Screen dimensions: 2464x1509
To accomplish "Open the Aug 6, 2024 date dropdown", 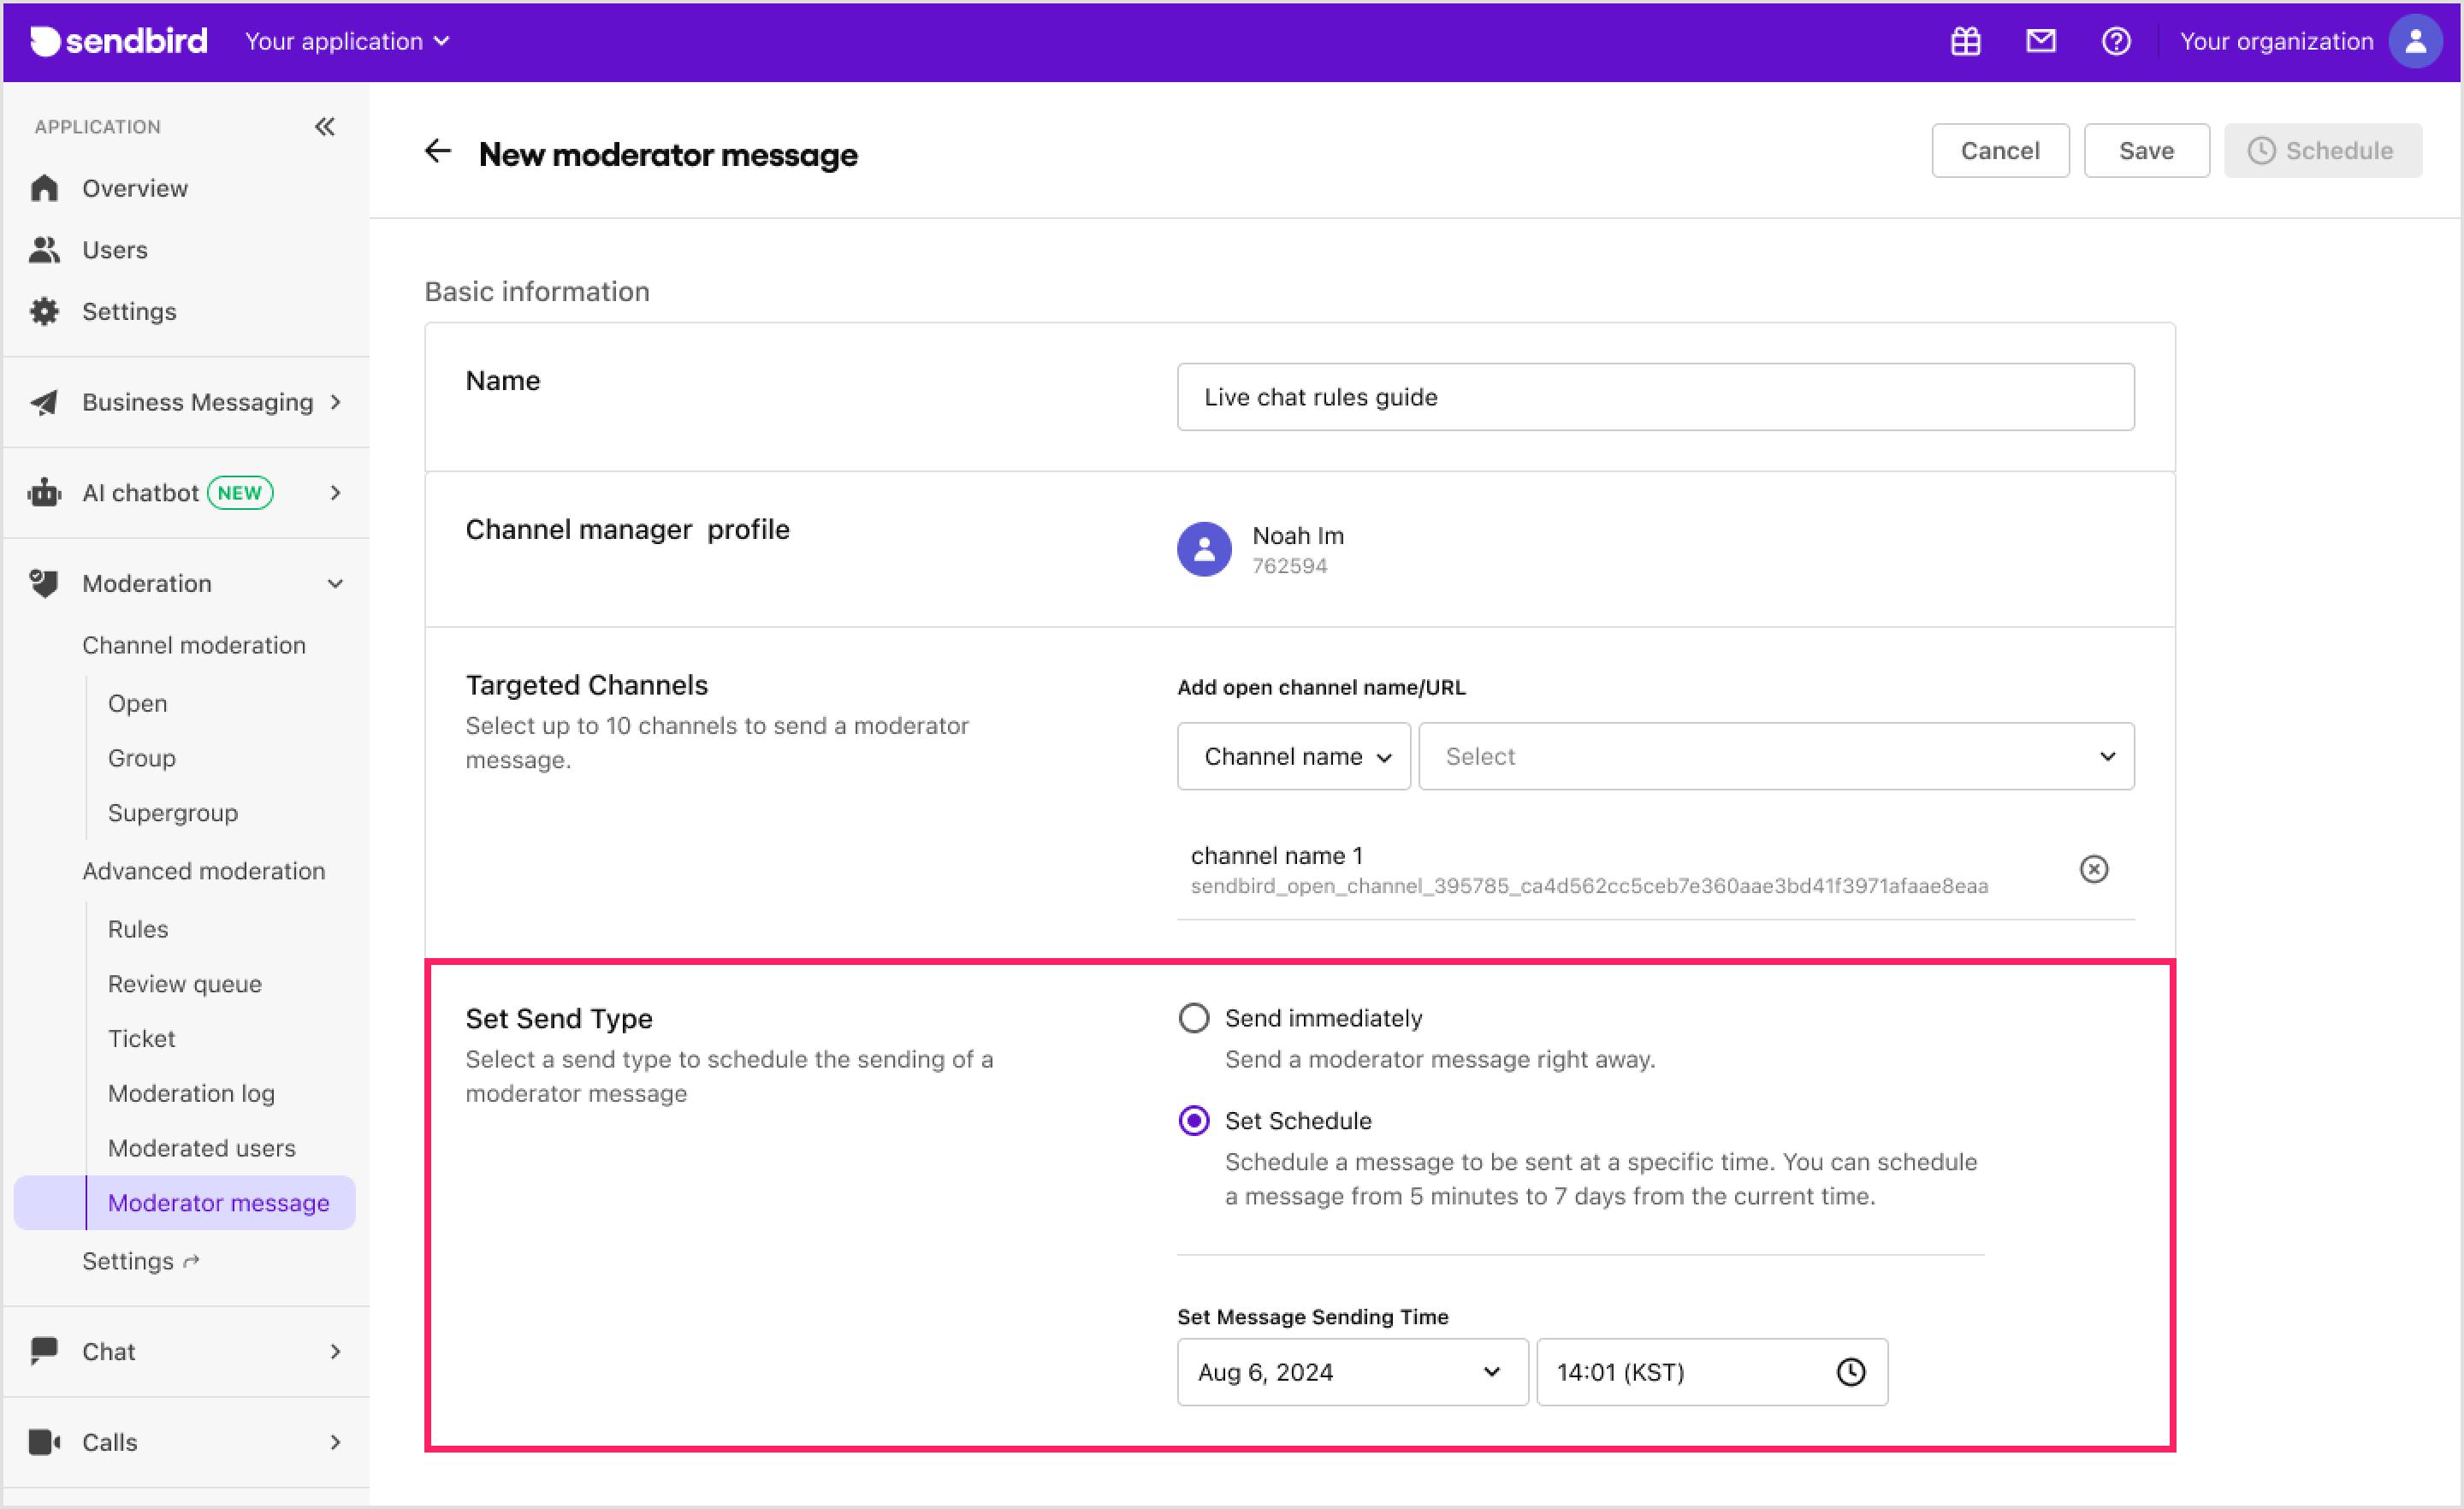I will click(1352, 1372).
